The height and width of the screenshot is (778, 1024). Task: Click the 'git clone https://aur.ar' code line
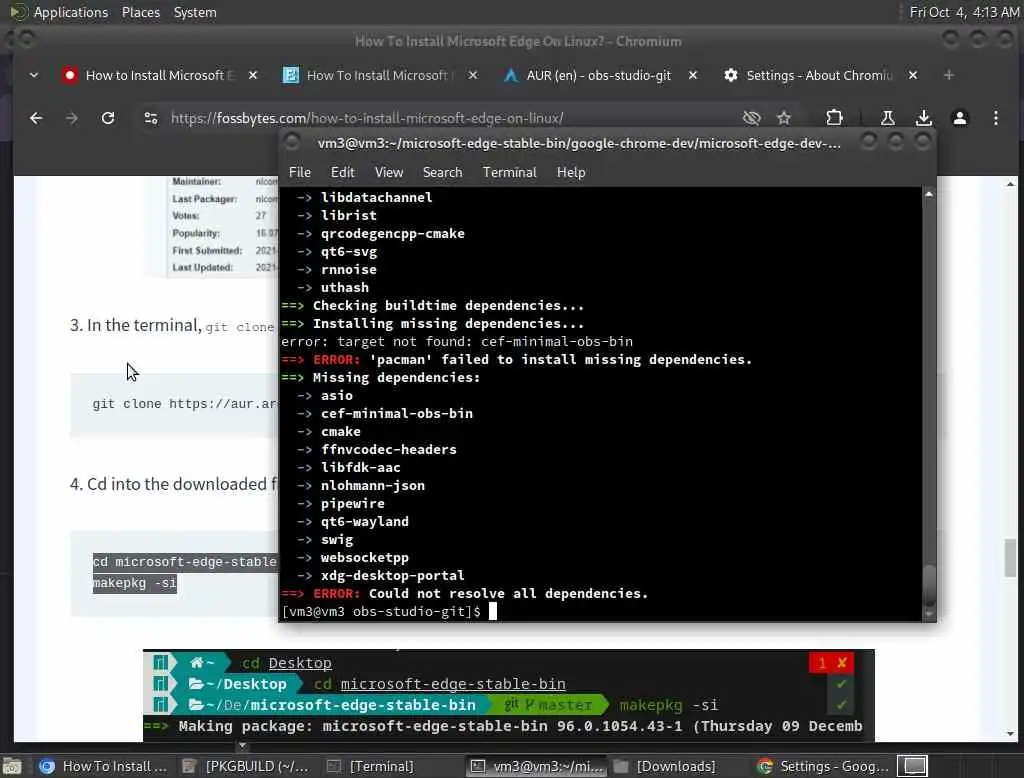[185, 404]
